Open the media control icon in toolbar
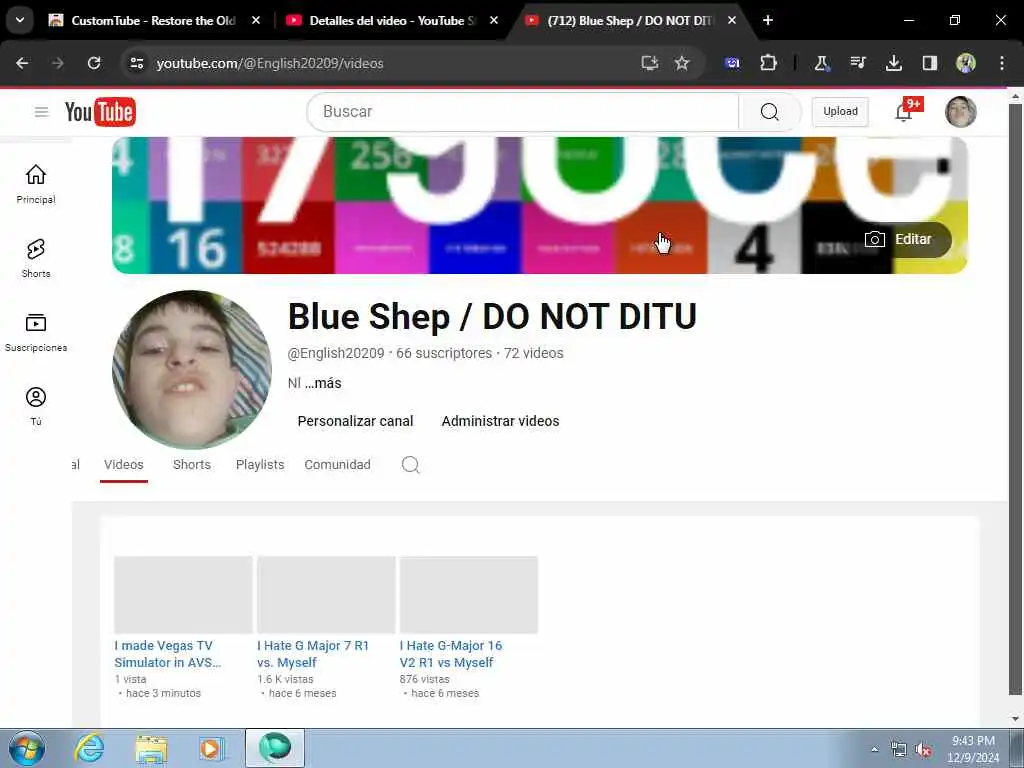The height and width of the screenshot is (768, 1024). click(857, 63)
